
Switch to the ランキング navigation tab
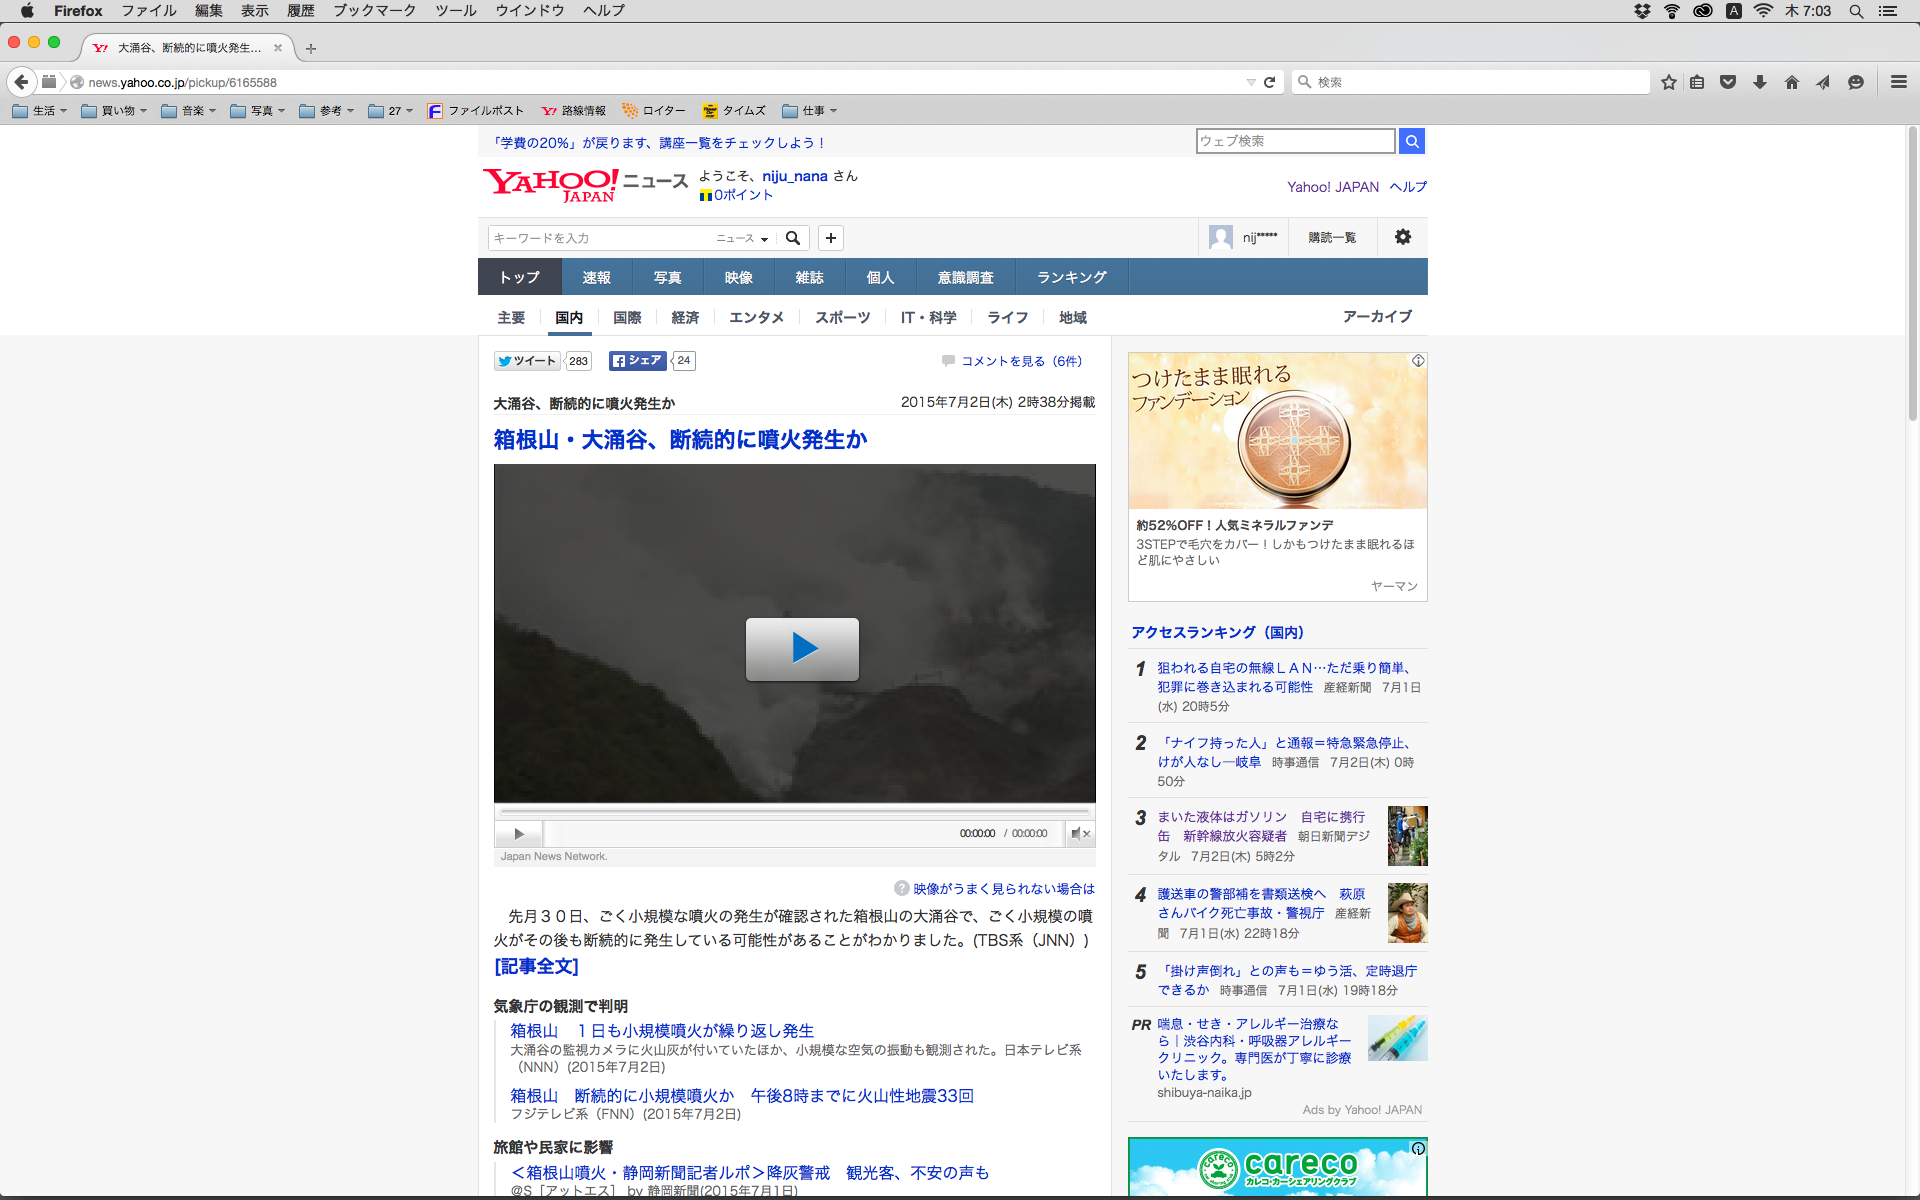(x=1071, y=277)
